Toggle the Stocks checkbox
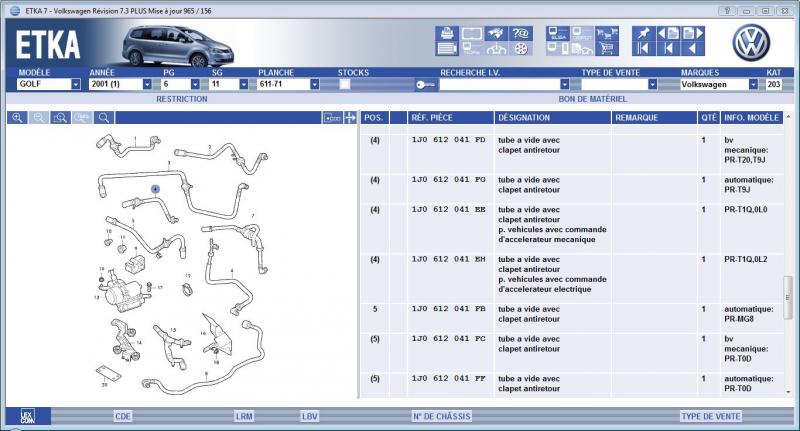 point(345,85)
